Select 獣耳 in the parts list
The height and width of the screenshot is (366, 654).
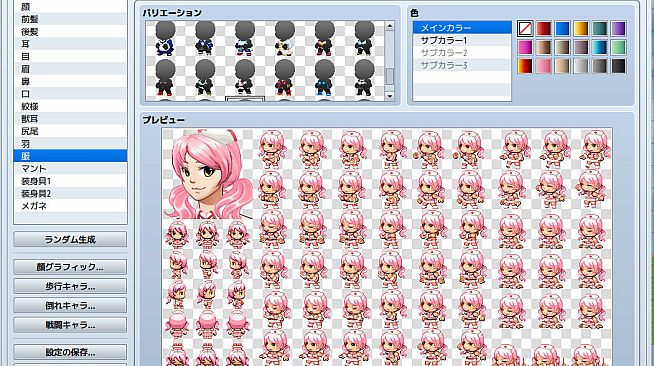point(70,119)
